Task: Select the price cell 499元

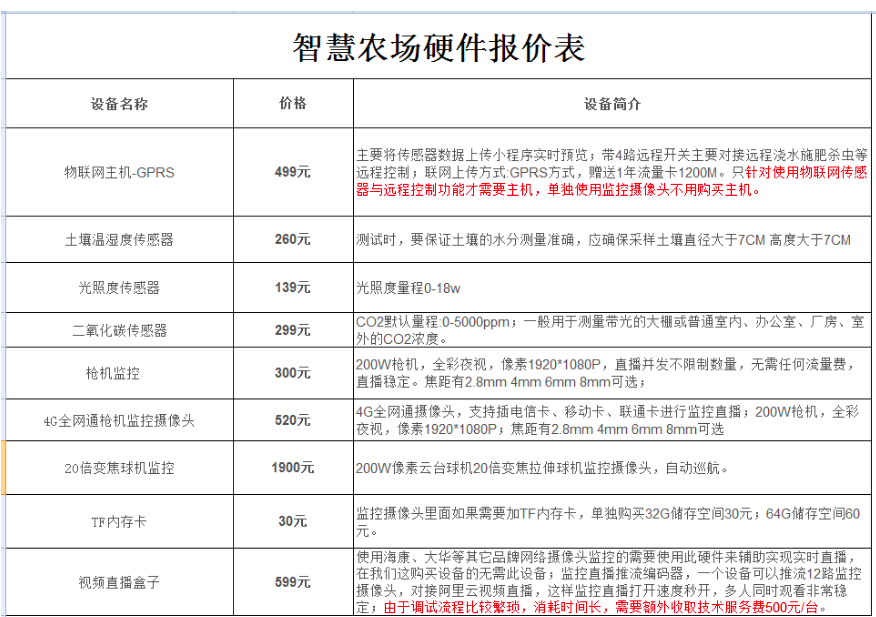Action: tap(293, 172)
